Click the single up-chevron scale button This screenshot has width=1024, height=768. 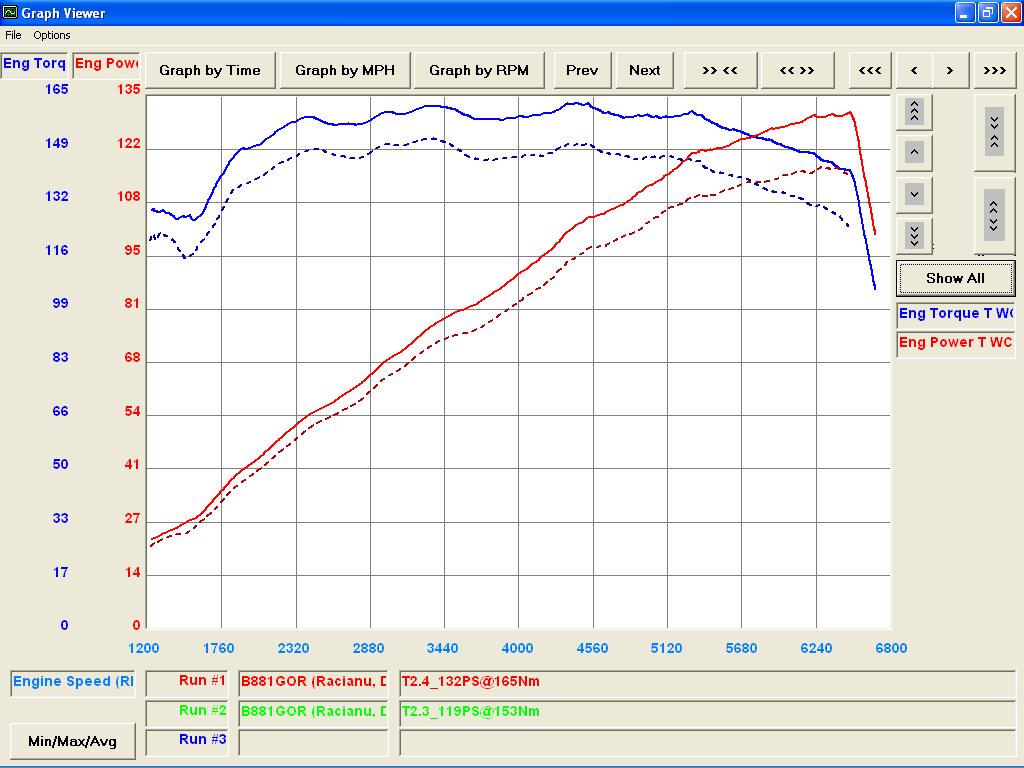coord(914,152)
